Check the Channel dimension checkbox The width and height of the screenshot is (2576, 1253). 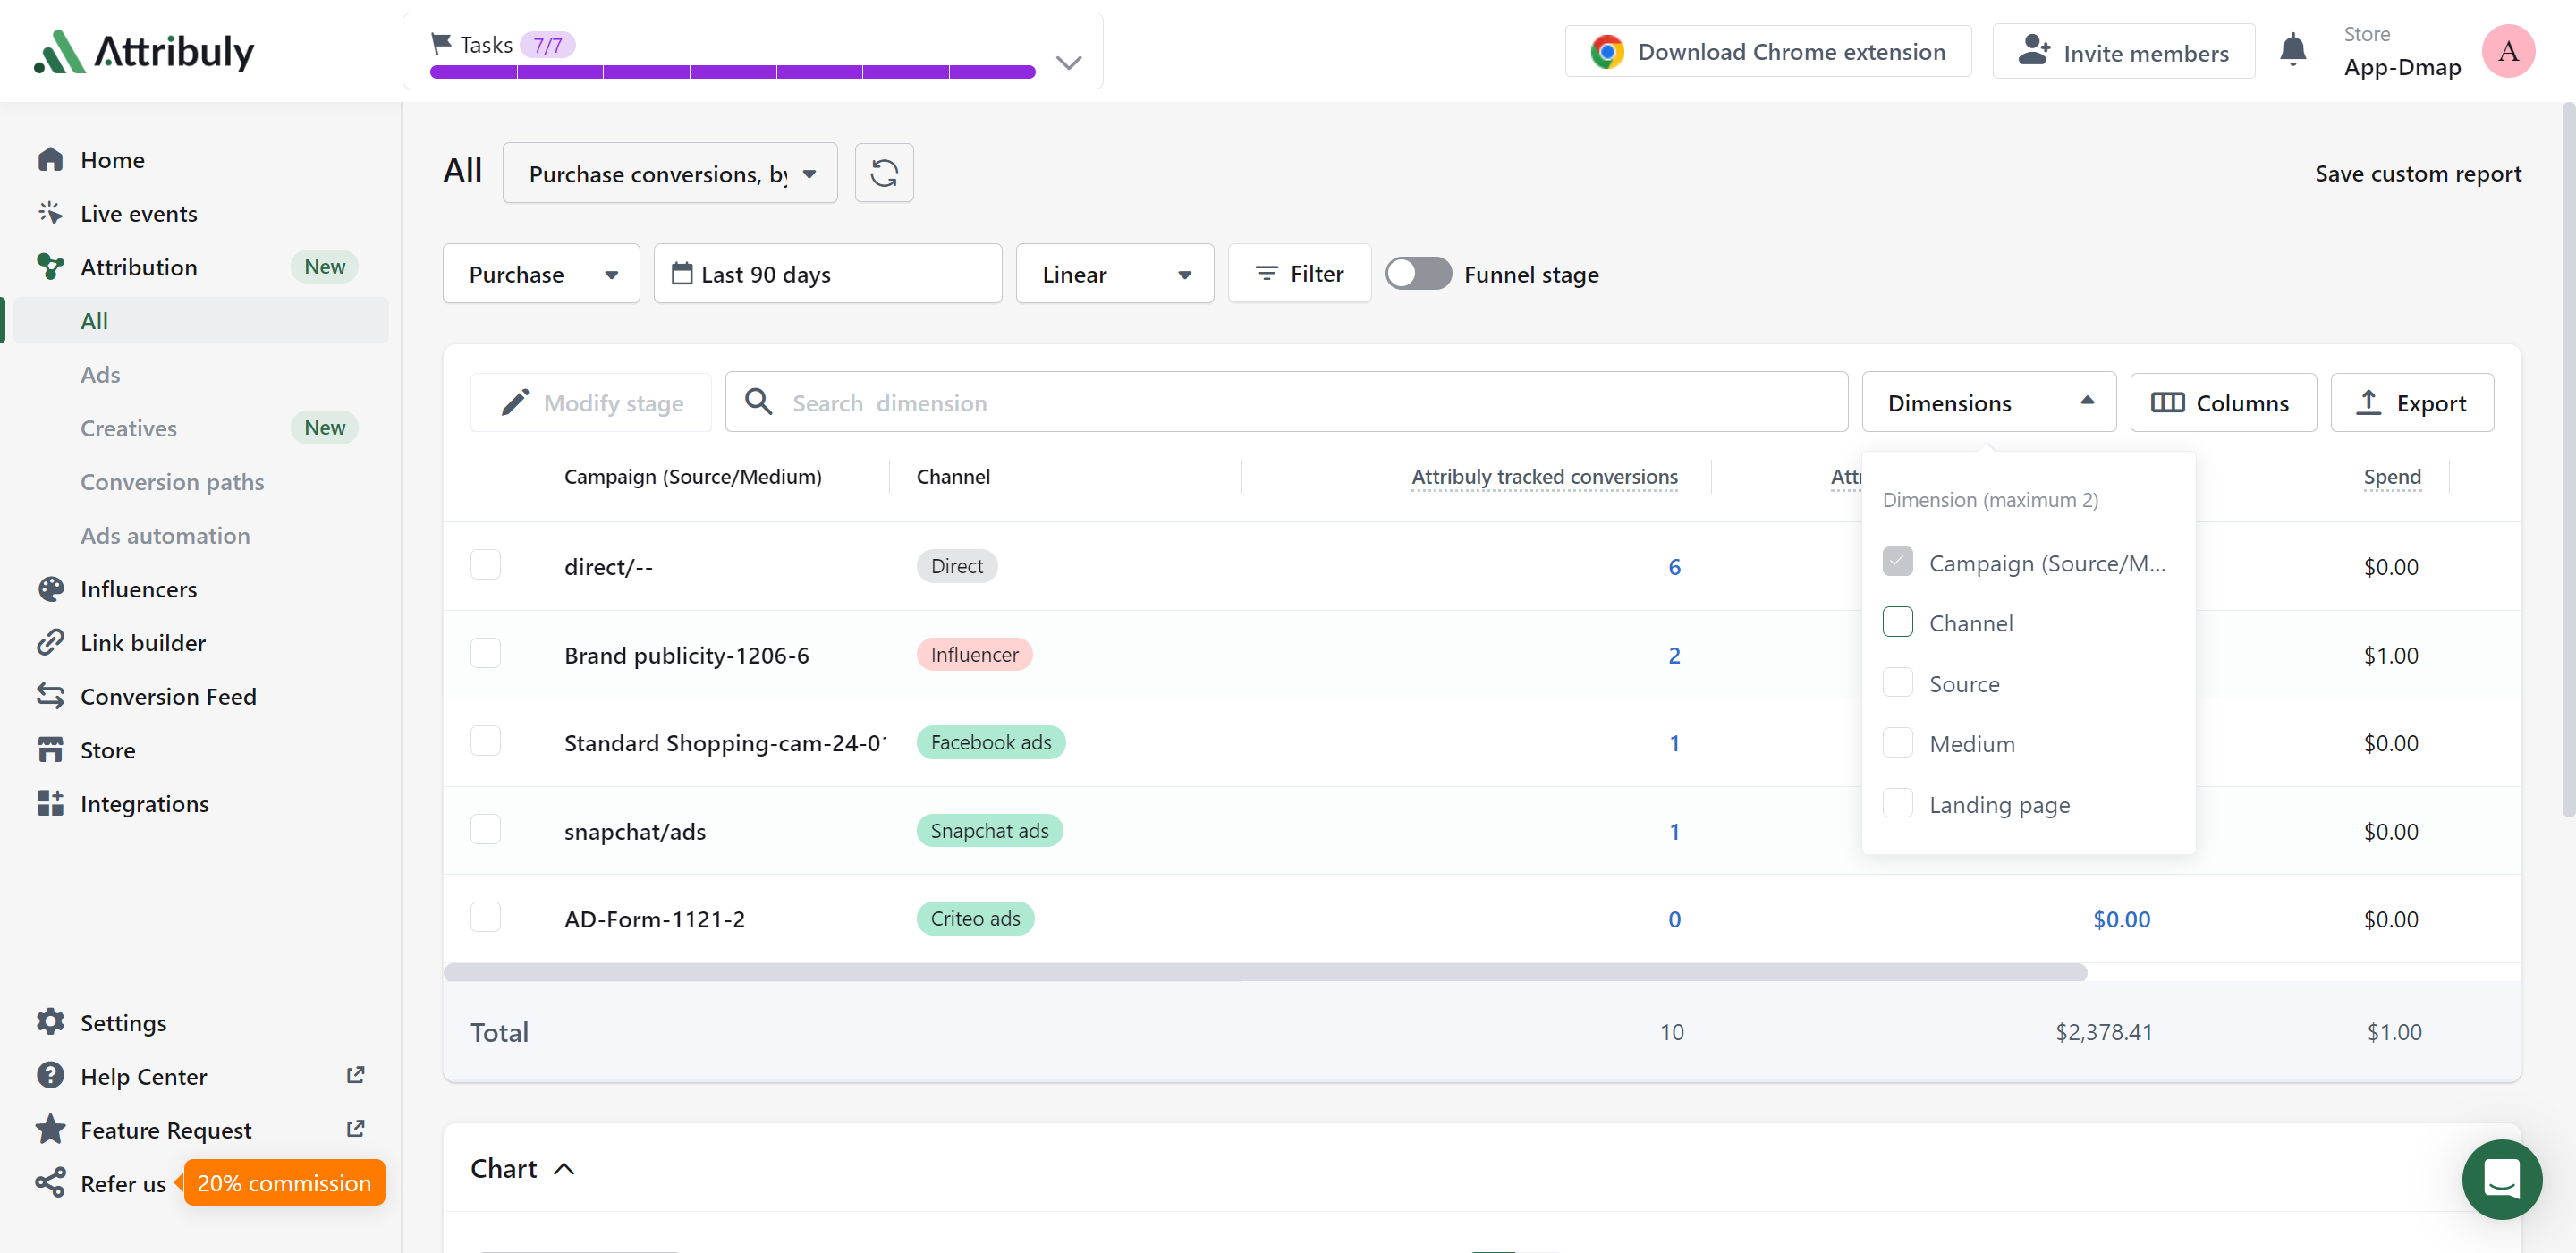[x=1899, y=622]
